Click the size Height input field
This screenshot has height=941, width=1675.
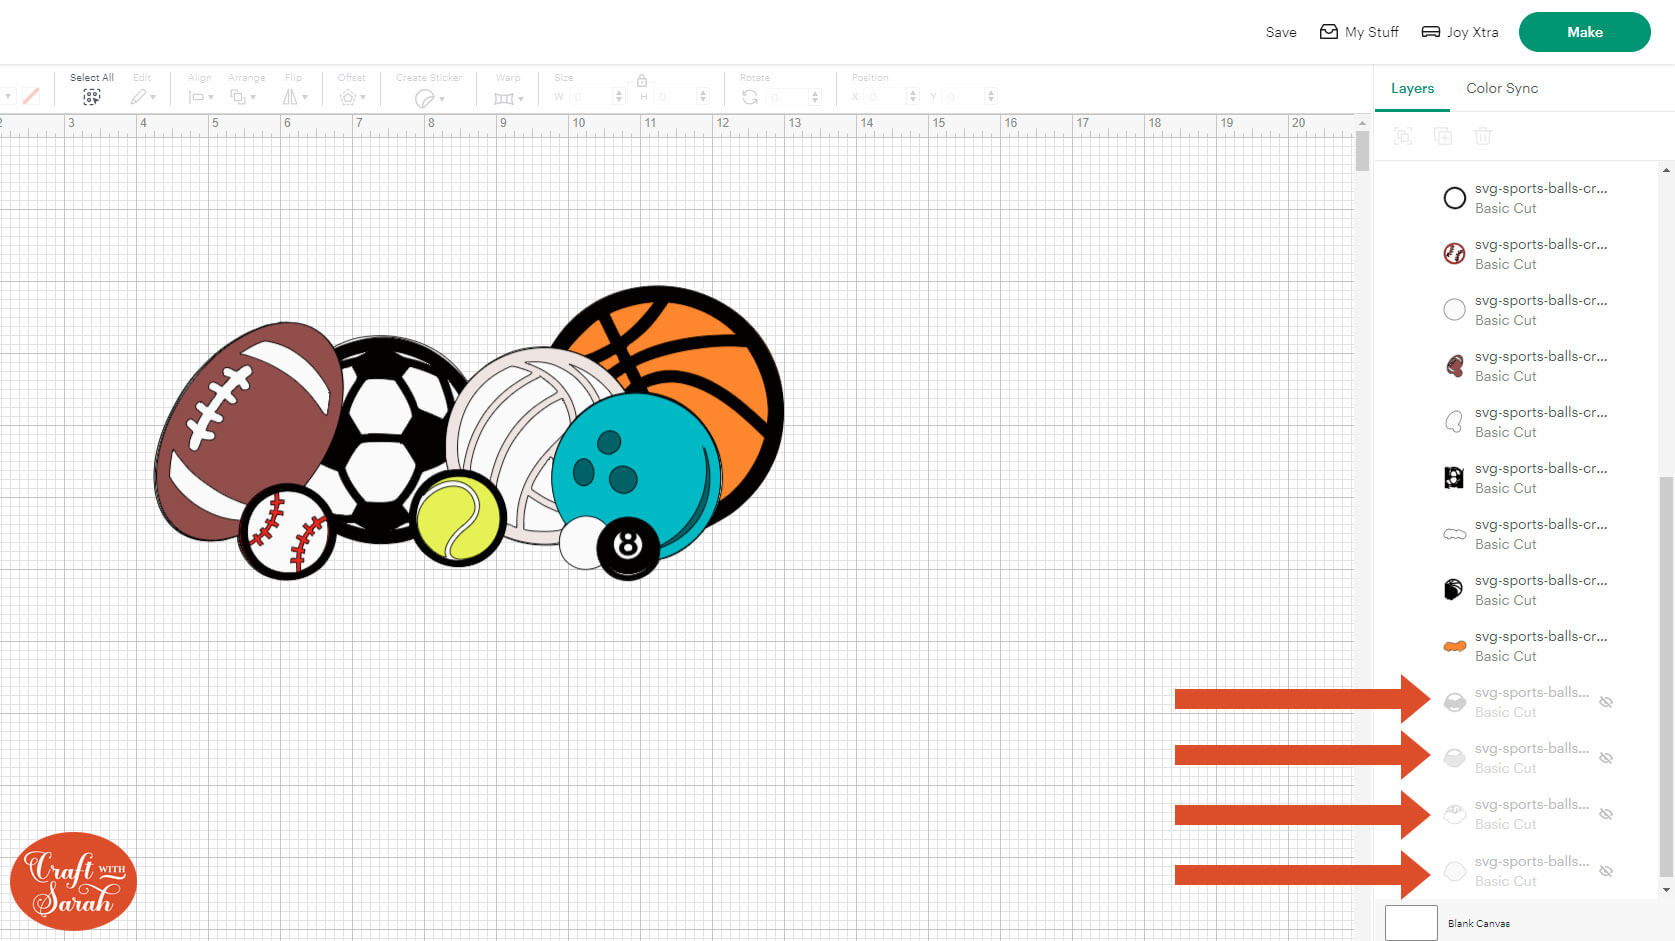tap(675, 97)
